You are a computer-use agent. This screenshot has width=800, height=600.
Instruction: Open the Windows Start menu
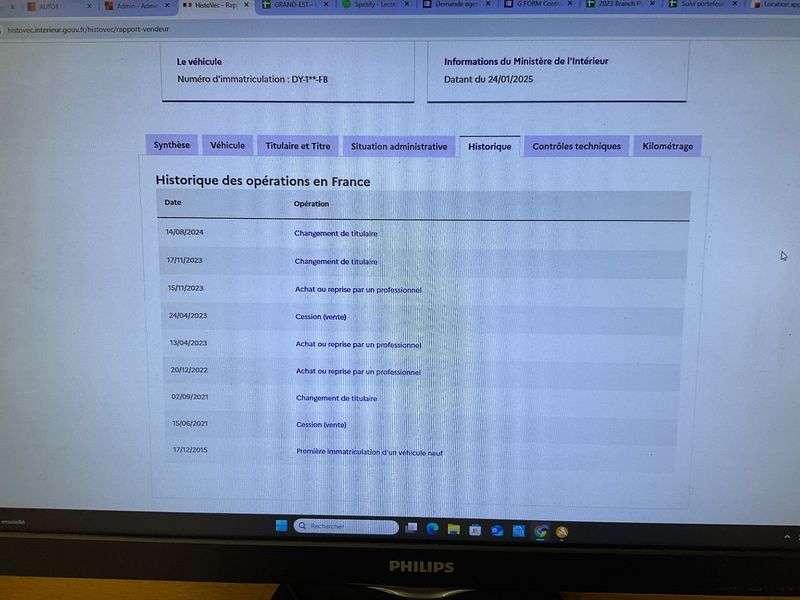tap(281, 526)
